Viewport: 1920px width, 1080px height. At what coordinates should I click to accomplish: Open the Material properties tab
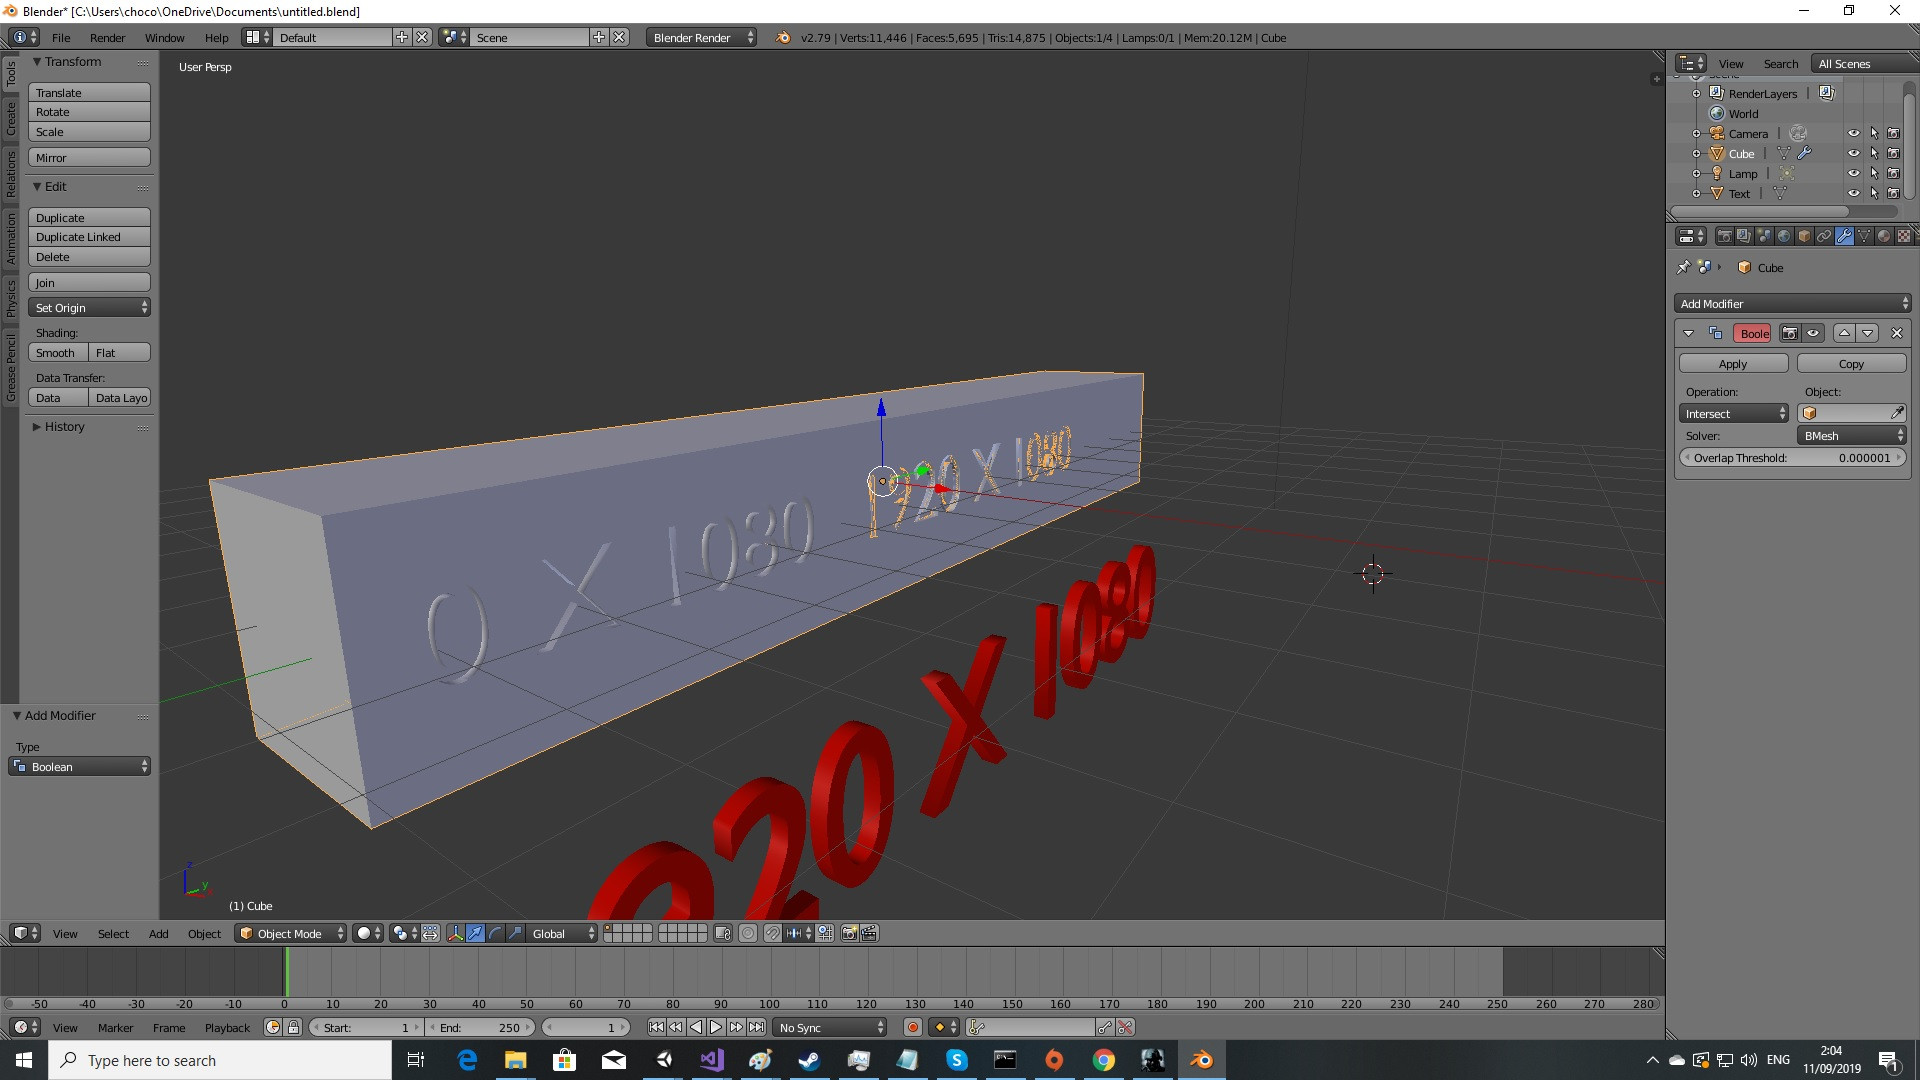pos(1884,236)
